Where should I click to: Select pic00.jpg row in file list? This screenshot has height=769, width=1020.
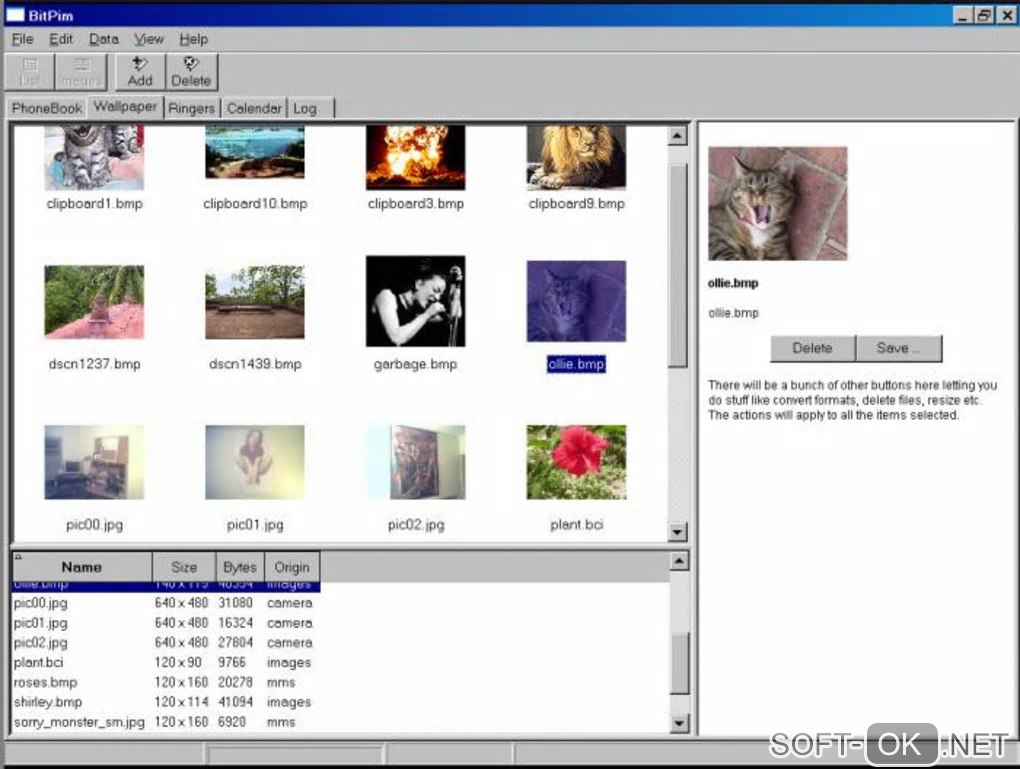point(166,603)
